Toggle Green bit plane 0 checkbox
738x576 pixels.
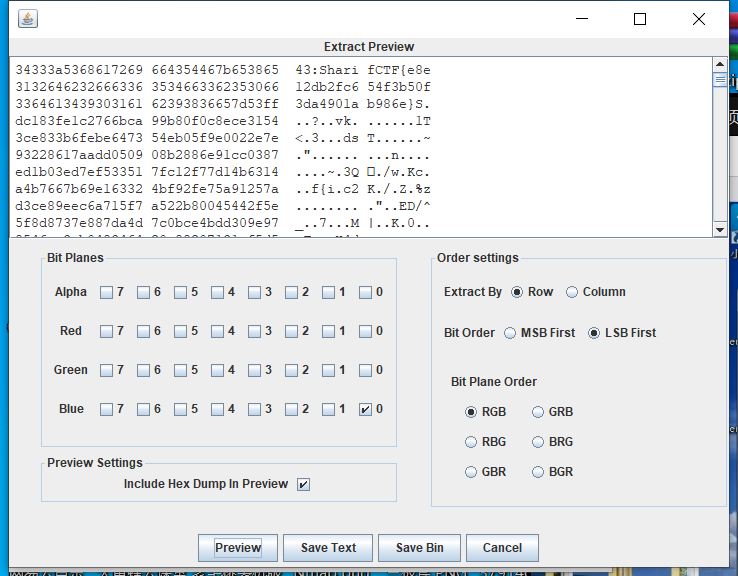point(365,371)
